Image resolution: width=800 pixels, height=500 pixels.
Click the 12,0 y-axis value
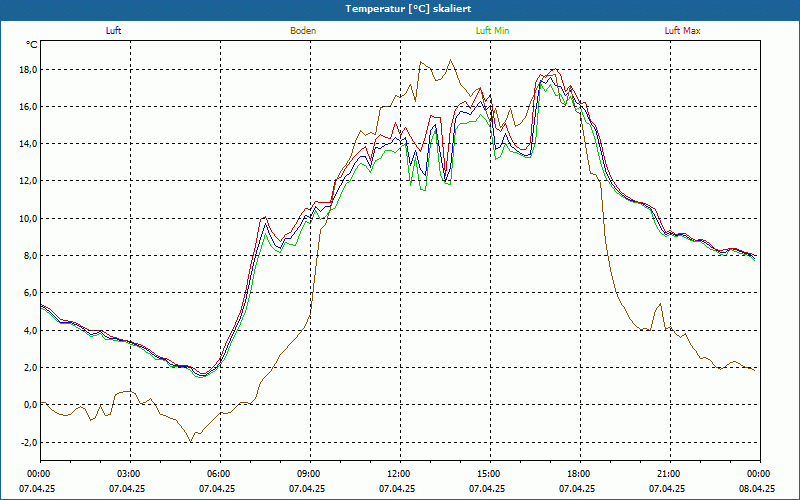pos(28,181)
